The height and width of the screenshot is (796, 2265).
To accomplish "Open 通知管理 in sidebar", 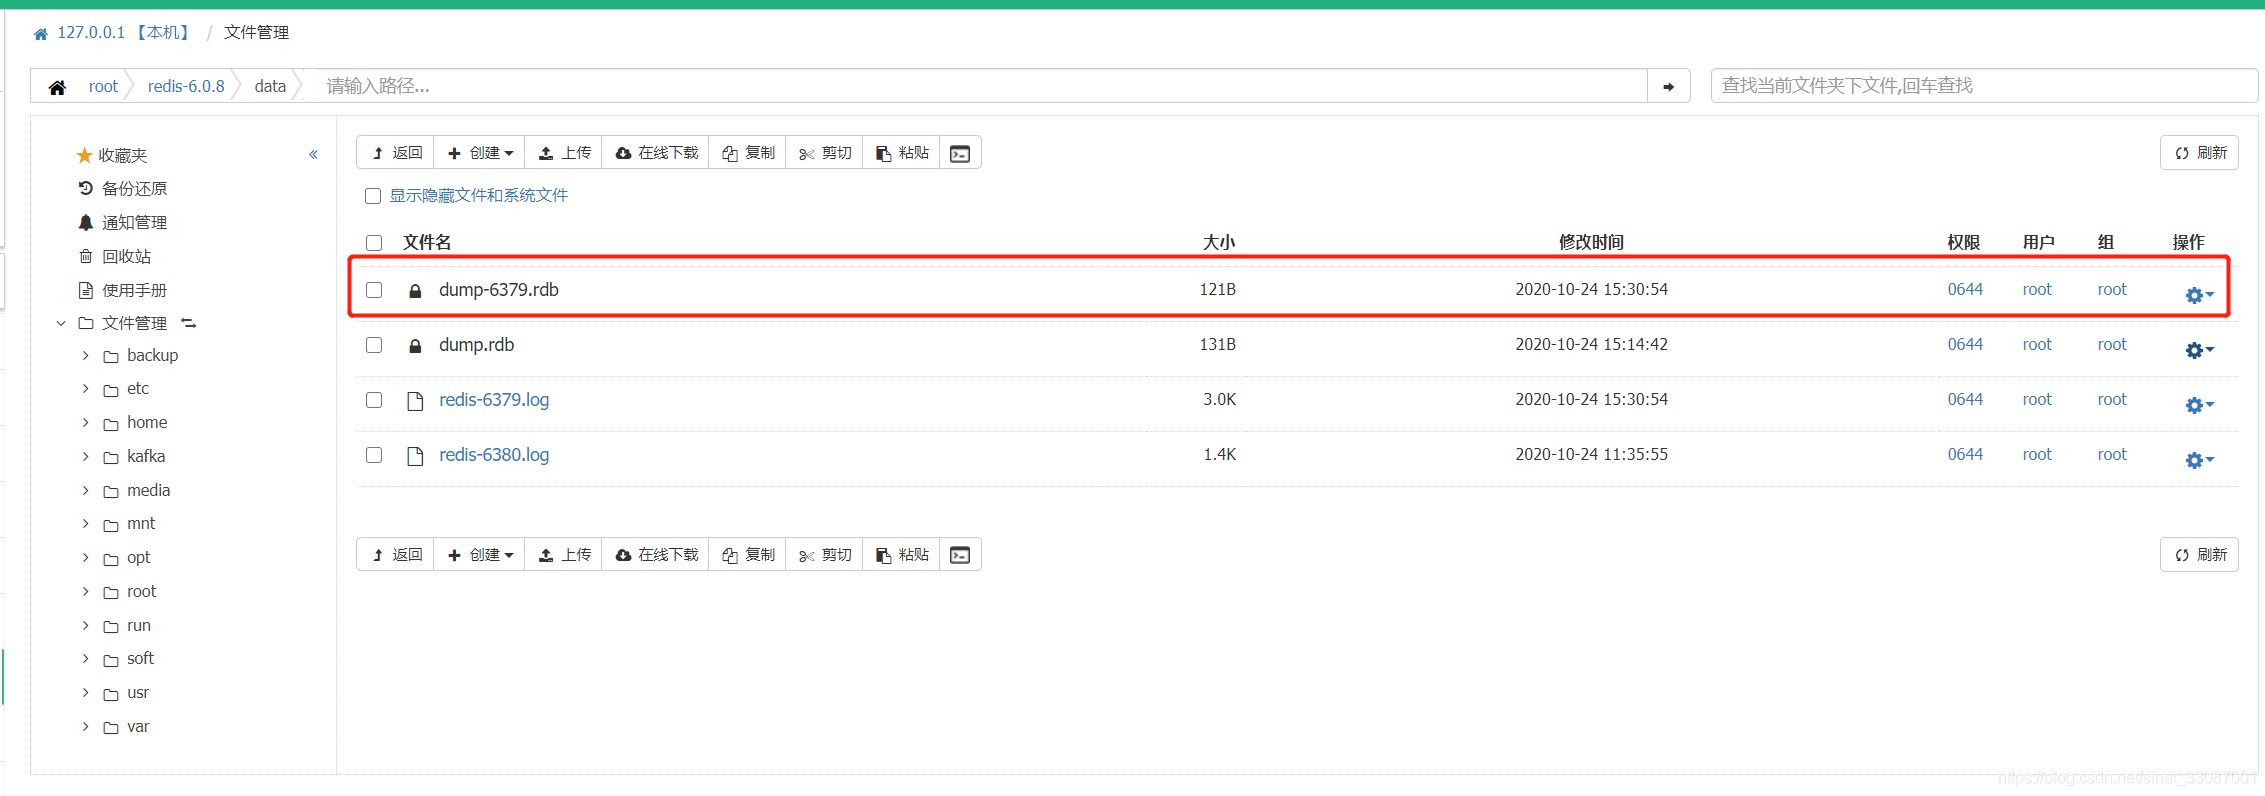I will (122, 222).
